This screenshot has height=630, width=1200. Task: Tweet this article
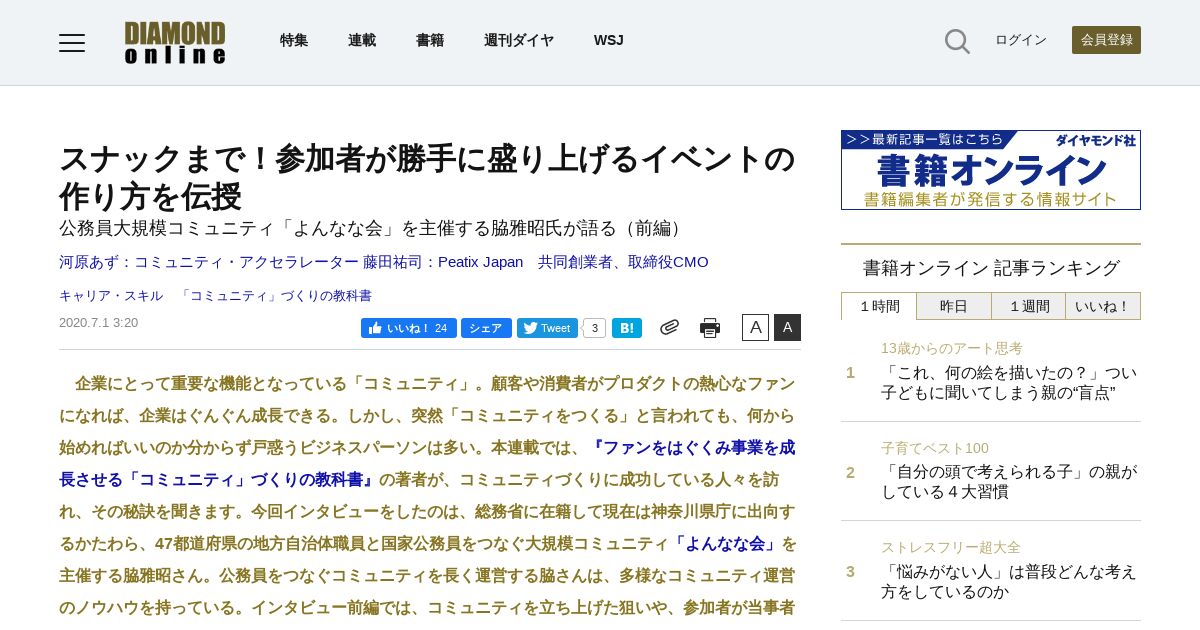[547, 328]
